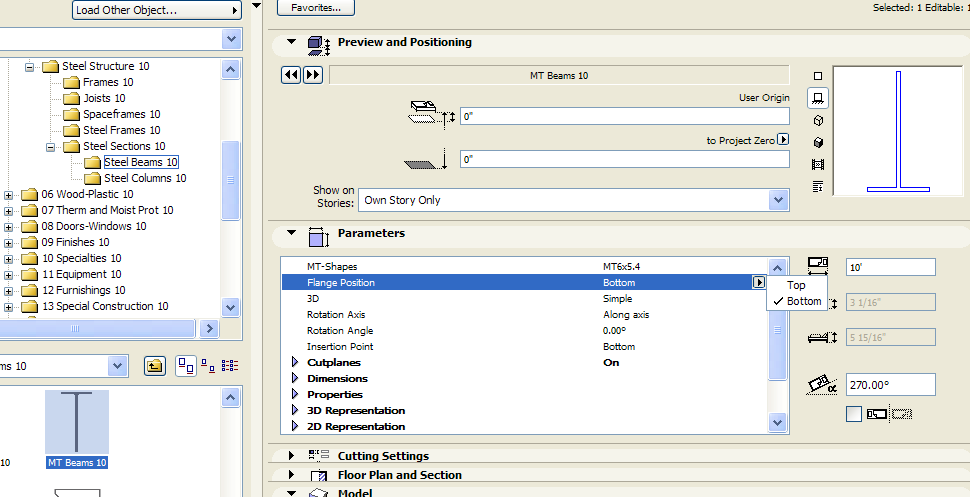The image size is (970, 497).
Task: Open the Flange Position arrow button
Action: pos(759,282)
